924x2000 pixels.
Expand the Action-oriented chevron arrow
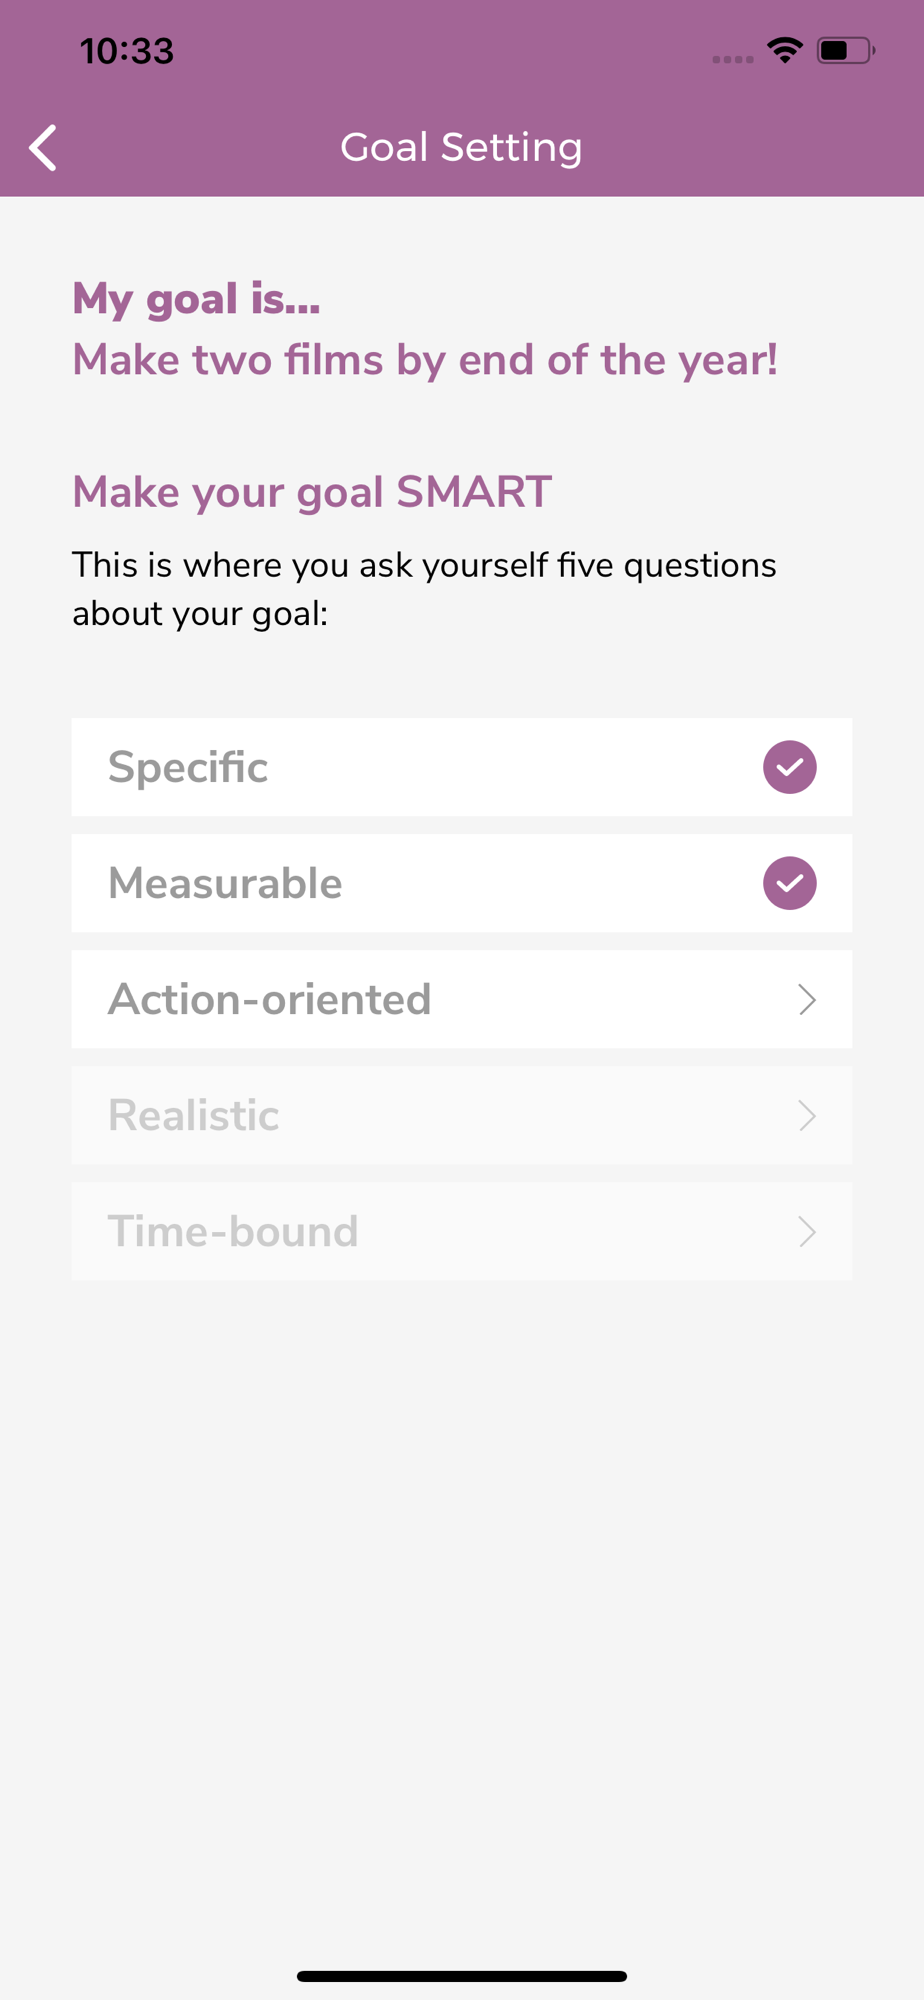click(808, 999)
